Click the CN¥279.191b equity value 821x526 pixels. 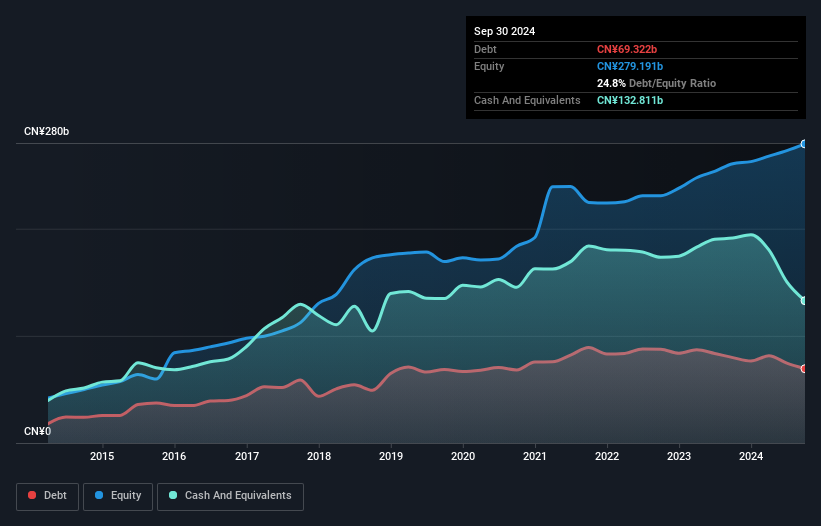point(630,66)
